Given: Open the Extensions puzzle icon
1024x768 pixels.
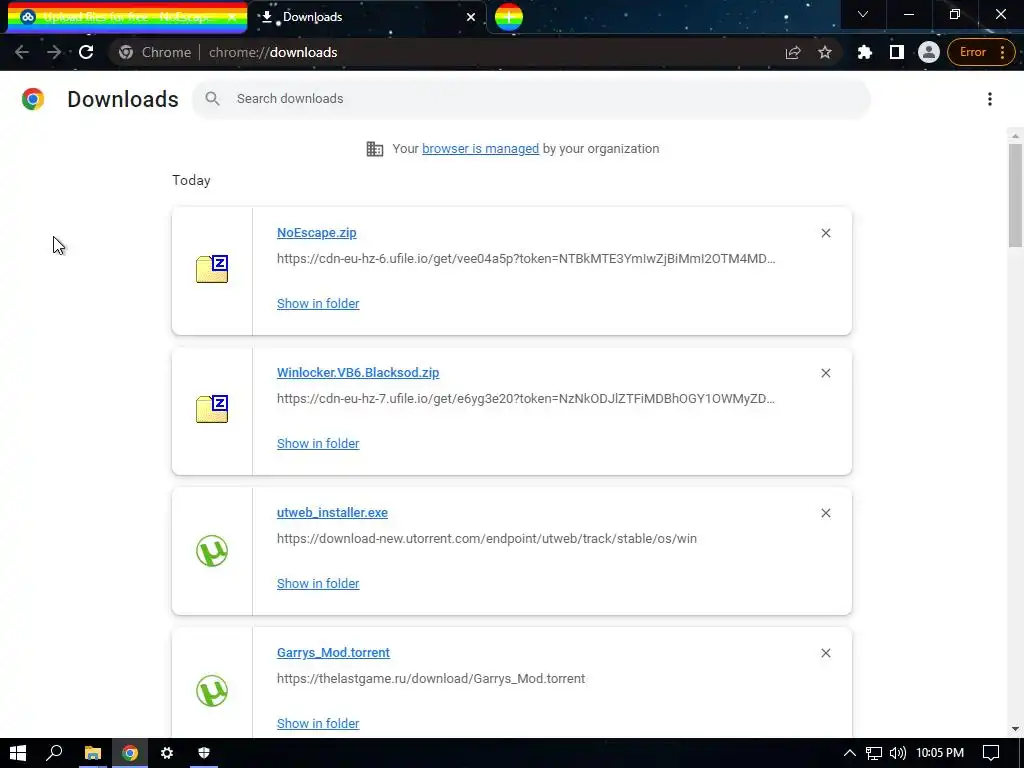Looking at the screenshot, I should [x=865, y=52].
